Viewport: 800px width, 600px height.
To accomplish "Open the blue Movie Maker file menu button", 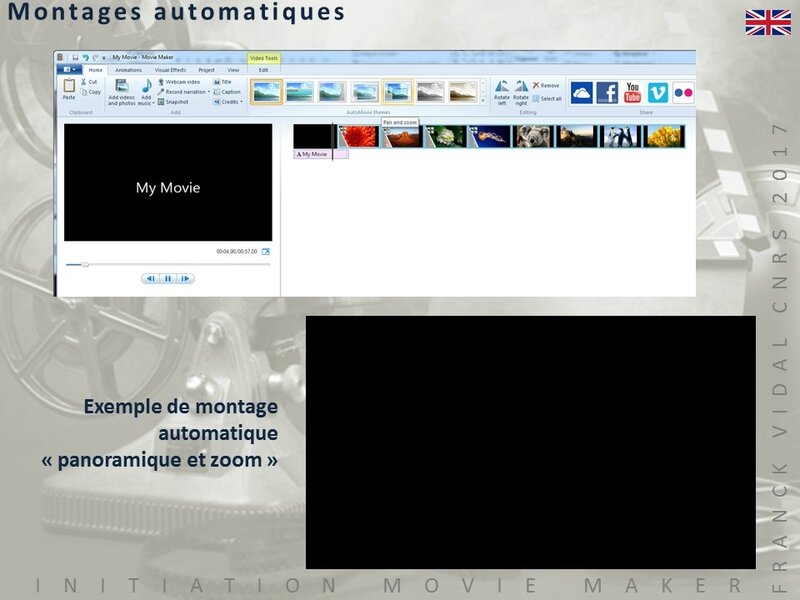I will 68,69.
